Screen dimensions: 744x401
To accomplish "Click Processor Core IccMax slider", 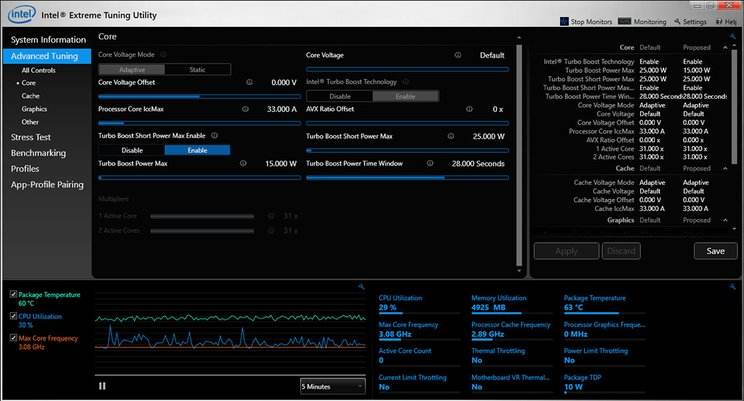I will tap(199, 123).
